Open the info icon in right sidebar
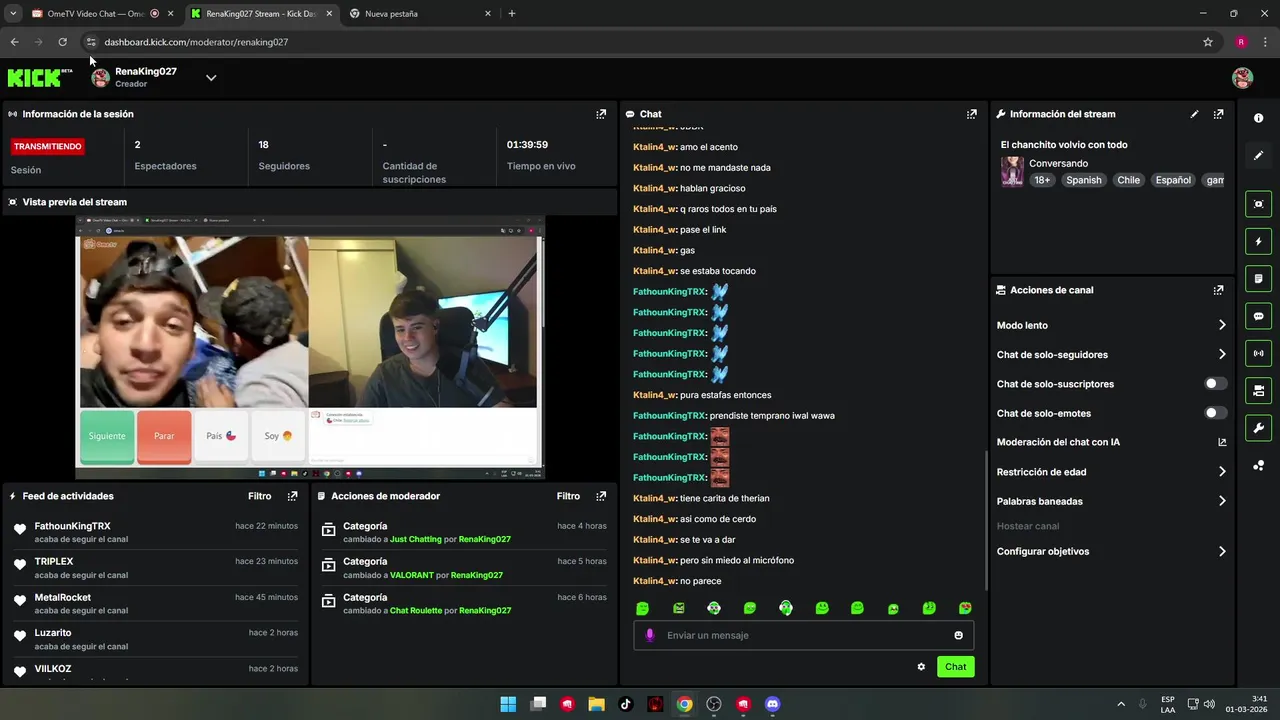Image resolution: width=1280 pixels, height=720 pixels. 1258,118
